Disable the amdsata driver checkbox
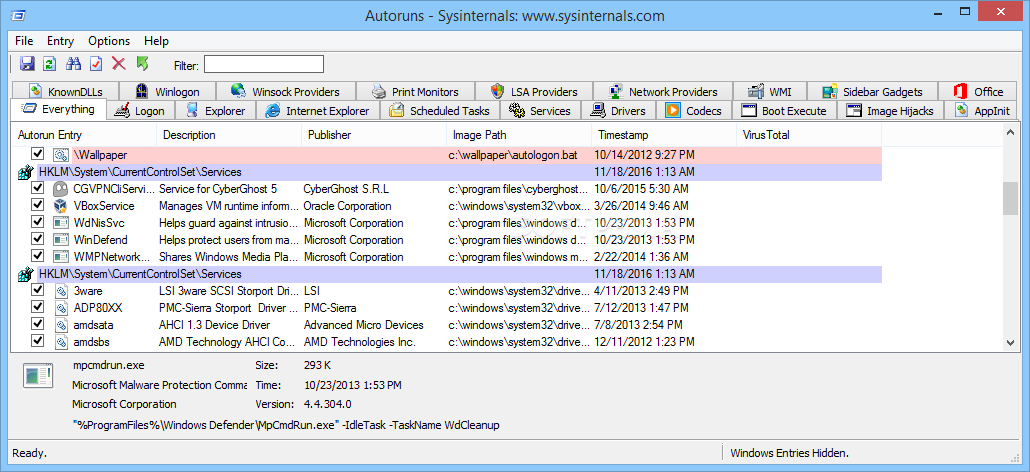The width and height of the screenshot is (1030, 472). tap(37, 324)
